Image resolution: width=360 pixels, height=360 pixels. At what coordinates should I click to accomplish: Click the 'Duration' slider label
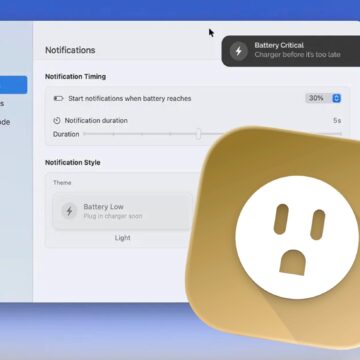pyautogui.click(x=66, y=134)
